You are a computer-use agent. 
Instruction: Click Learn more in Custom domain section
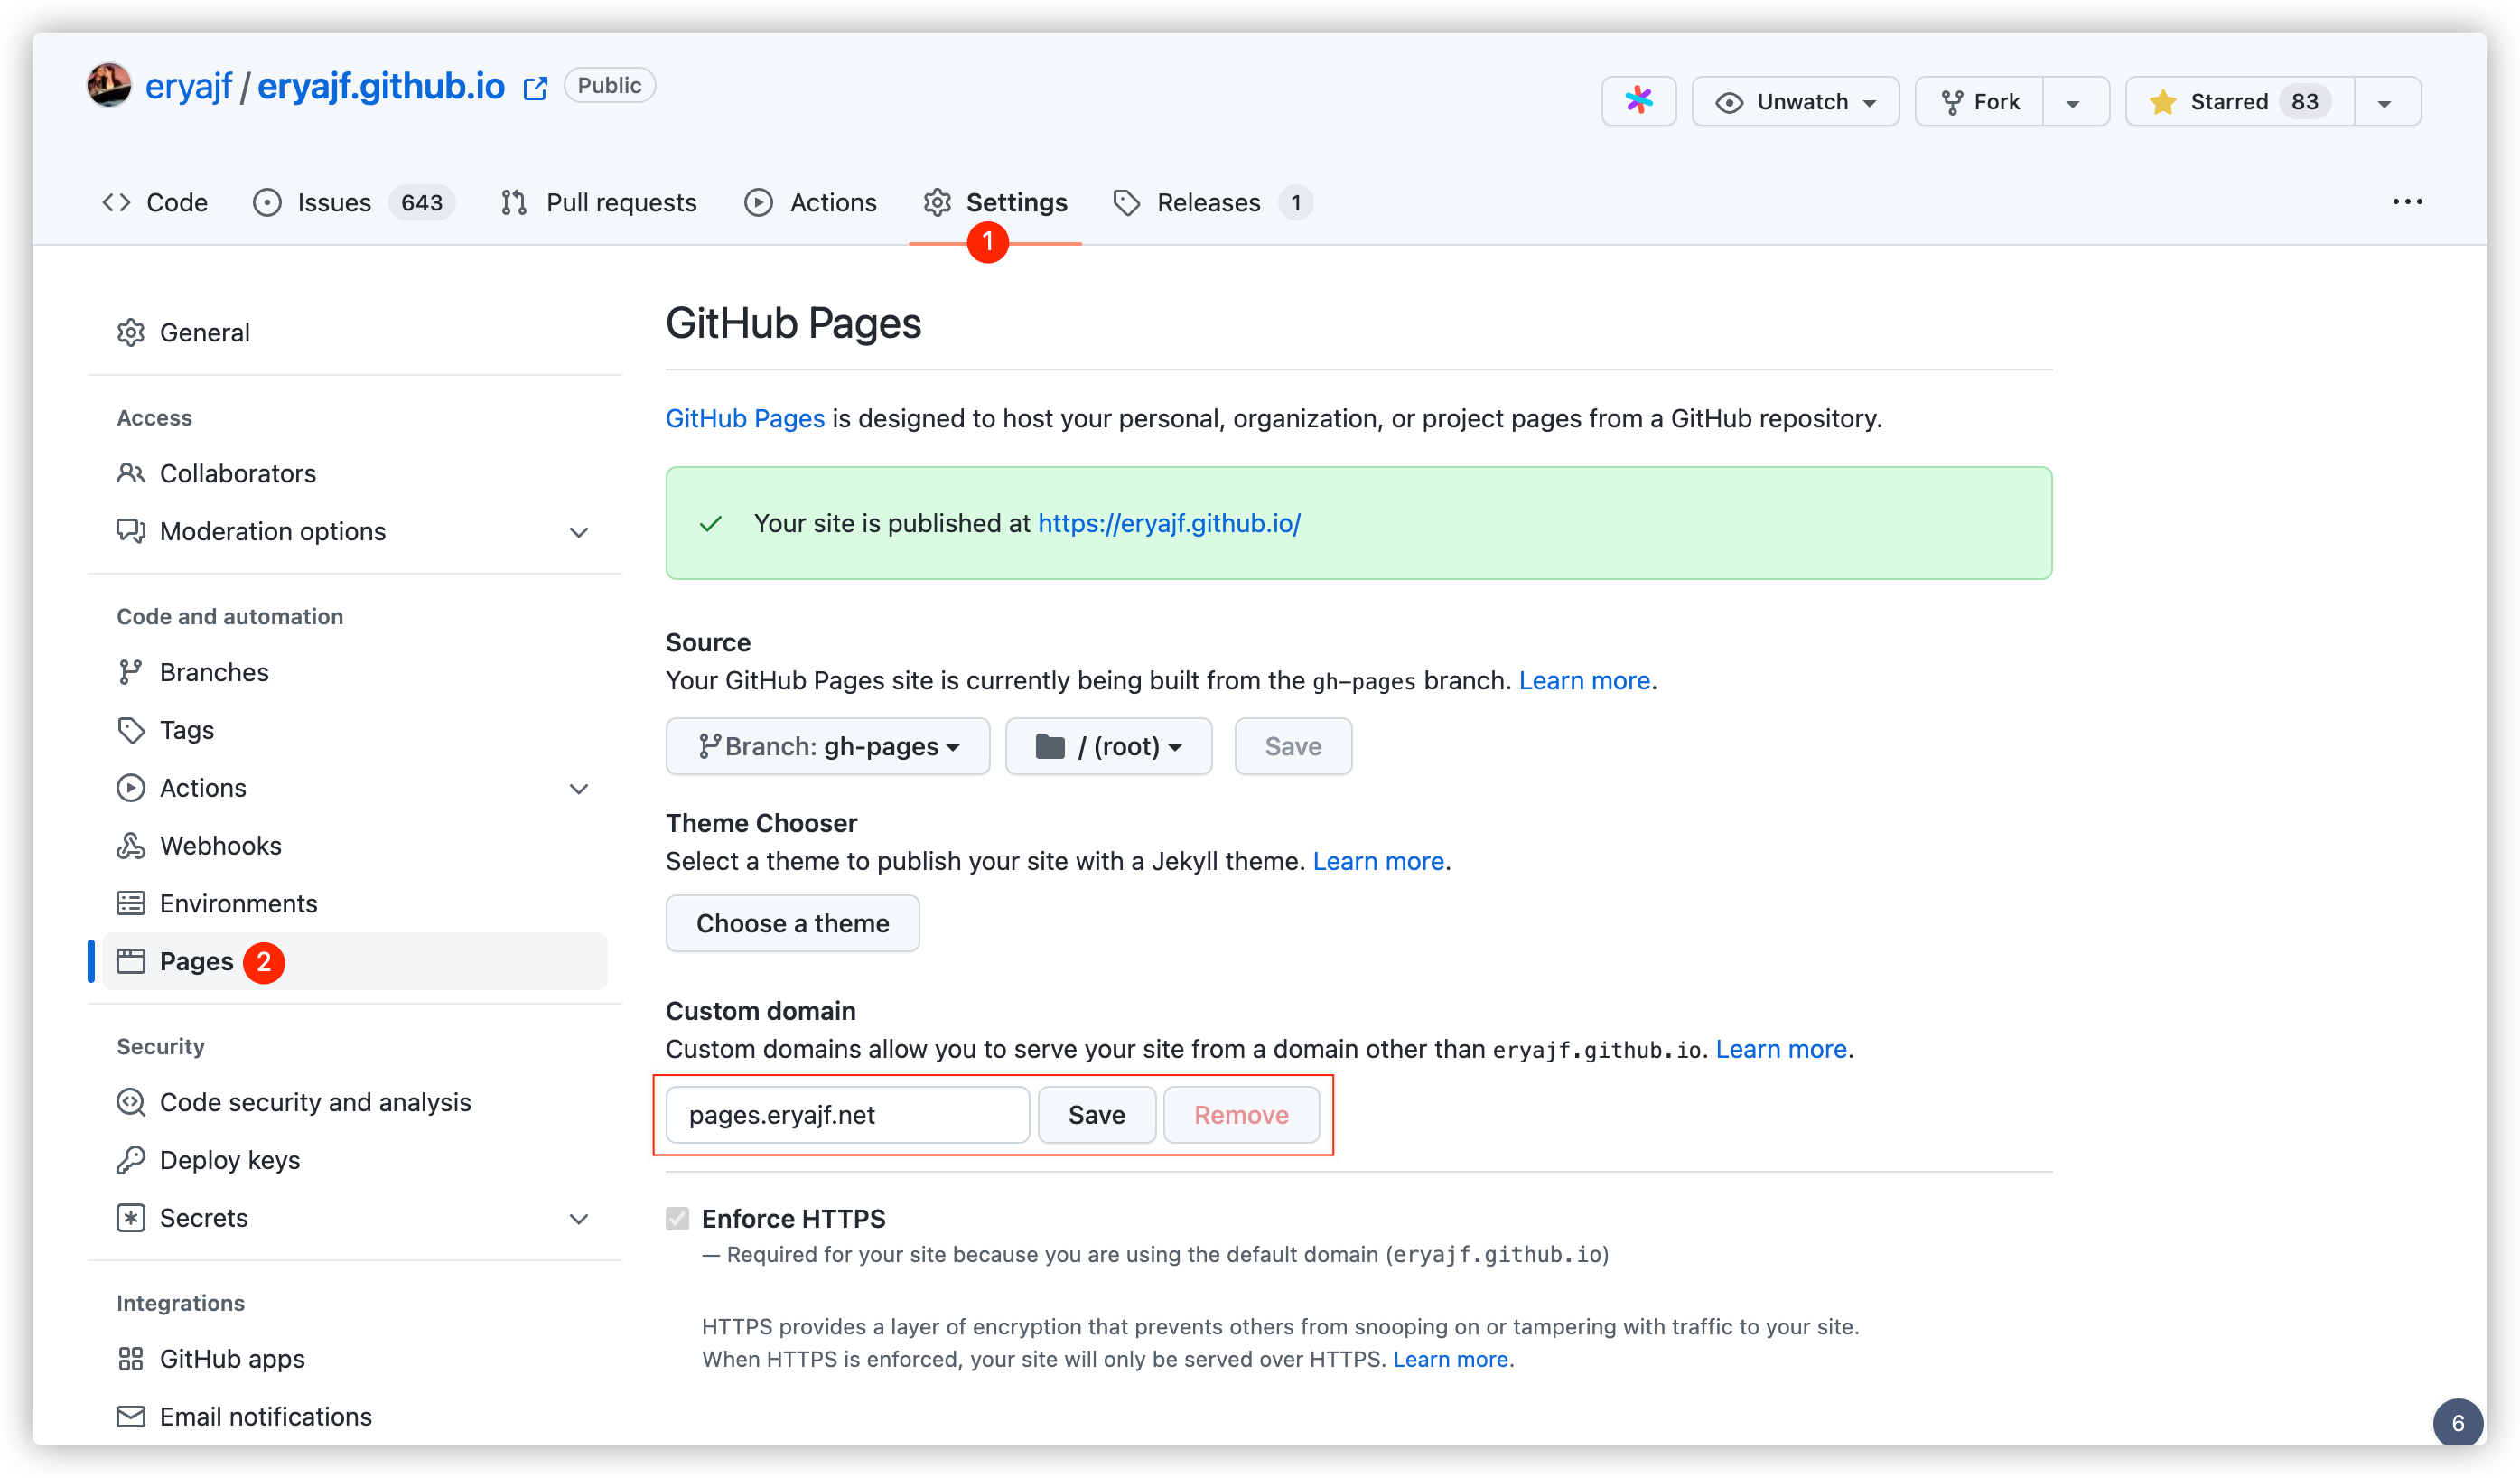pos(1781,1049)
